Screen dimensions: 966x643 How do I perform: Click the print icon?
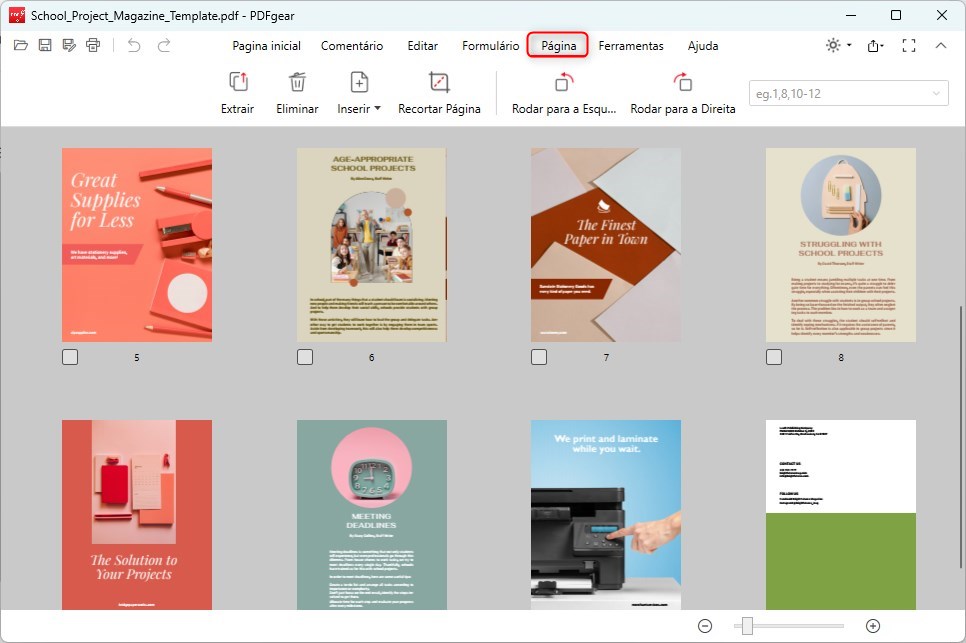93,45
